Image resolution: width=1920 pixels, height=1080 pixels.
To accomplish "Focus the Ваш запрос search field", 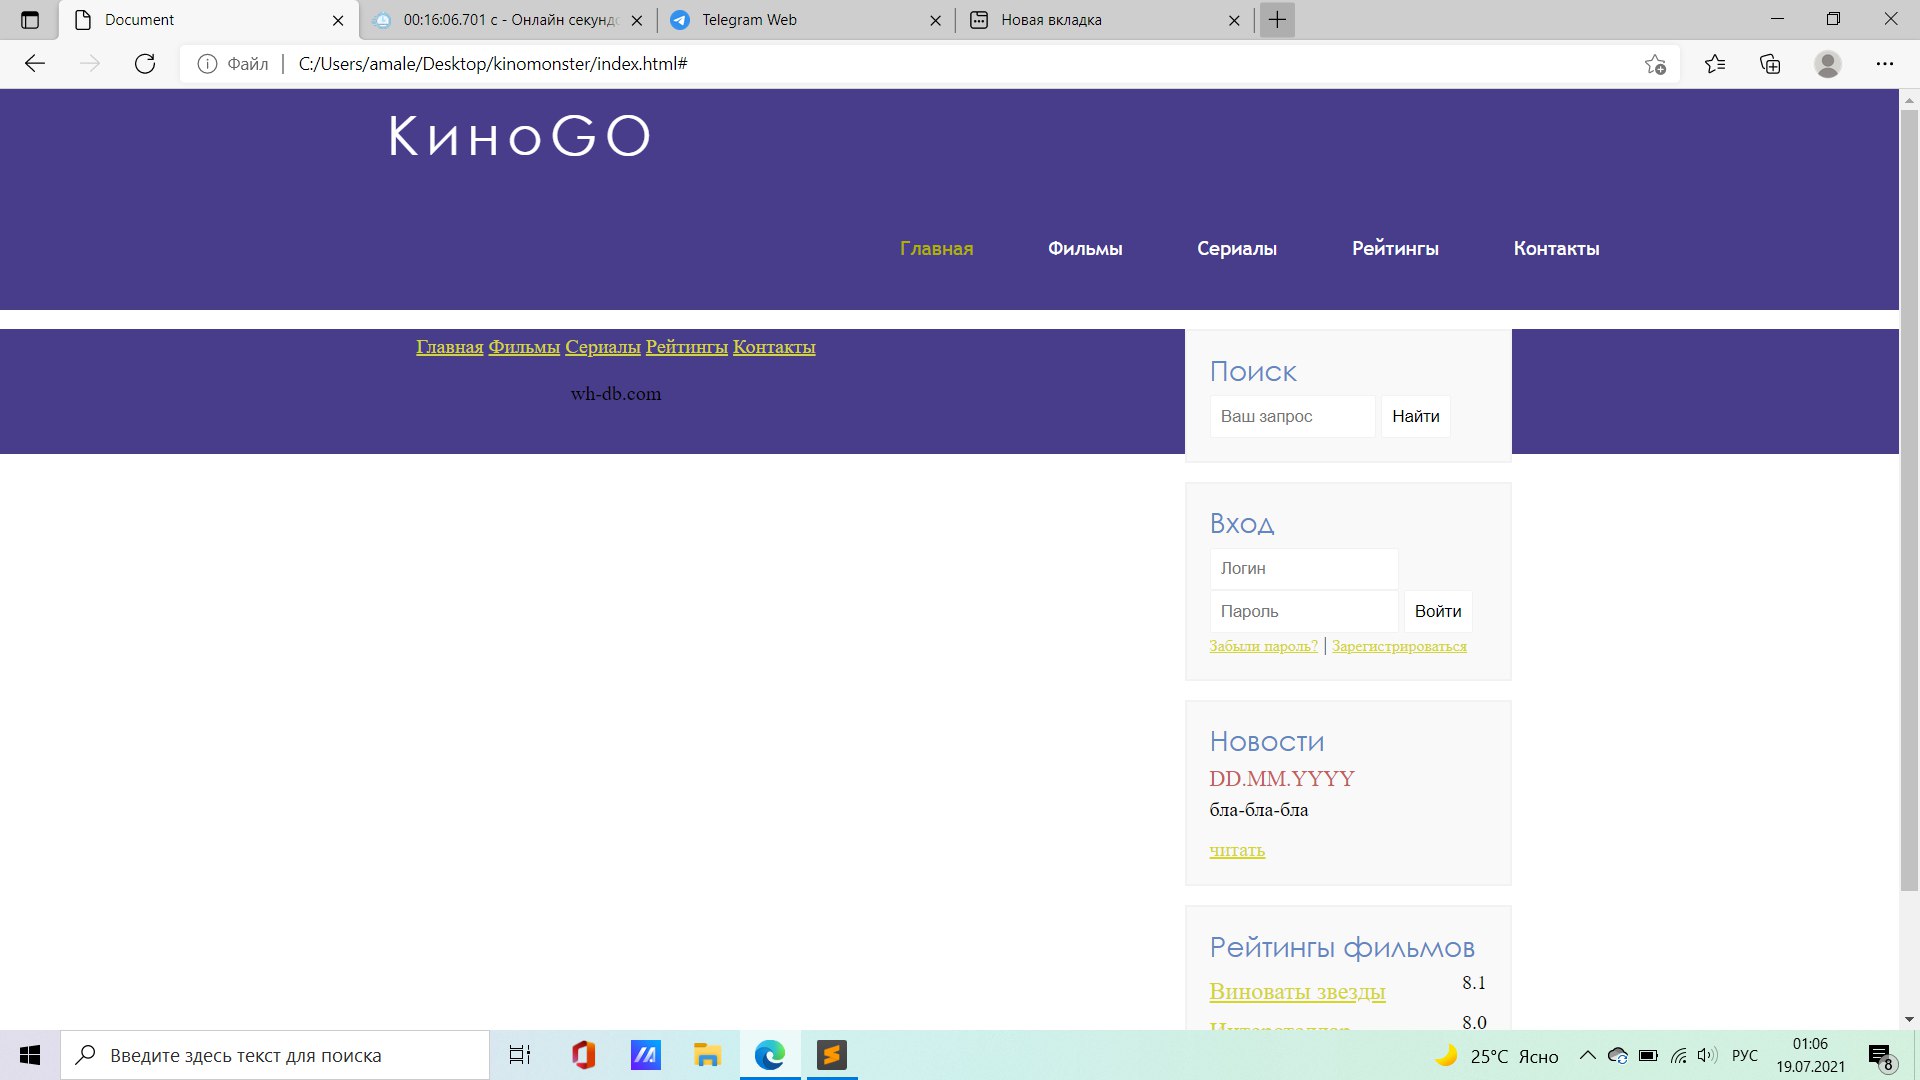I will (1292, 417).
